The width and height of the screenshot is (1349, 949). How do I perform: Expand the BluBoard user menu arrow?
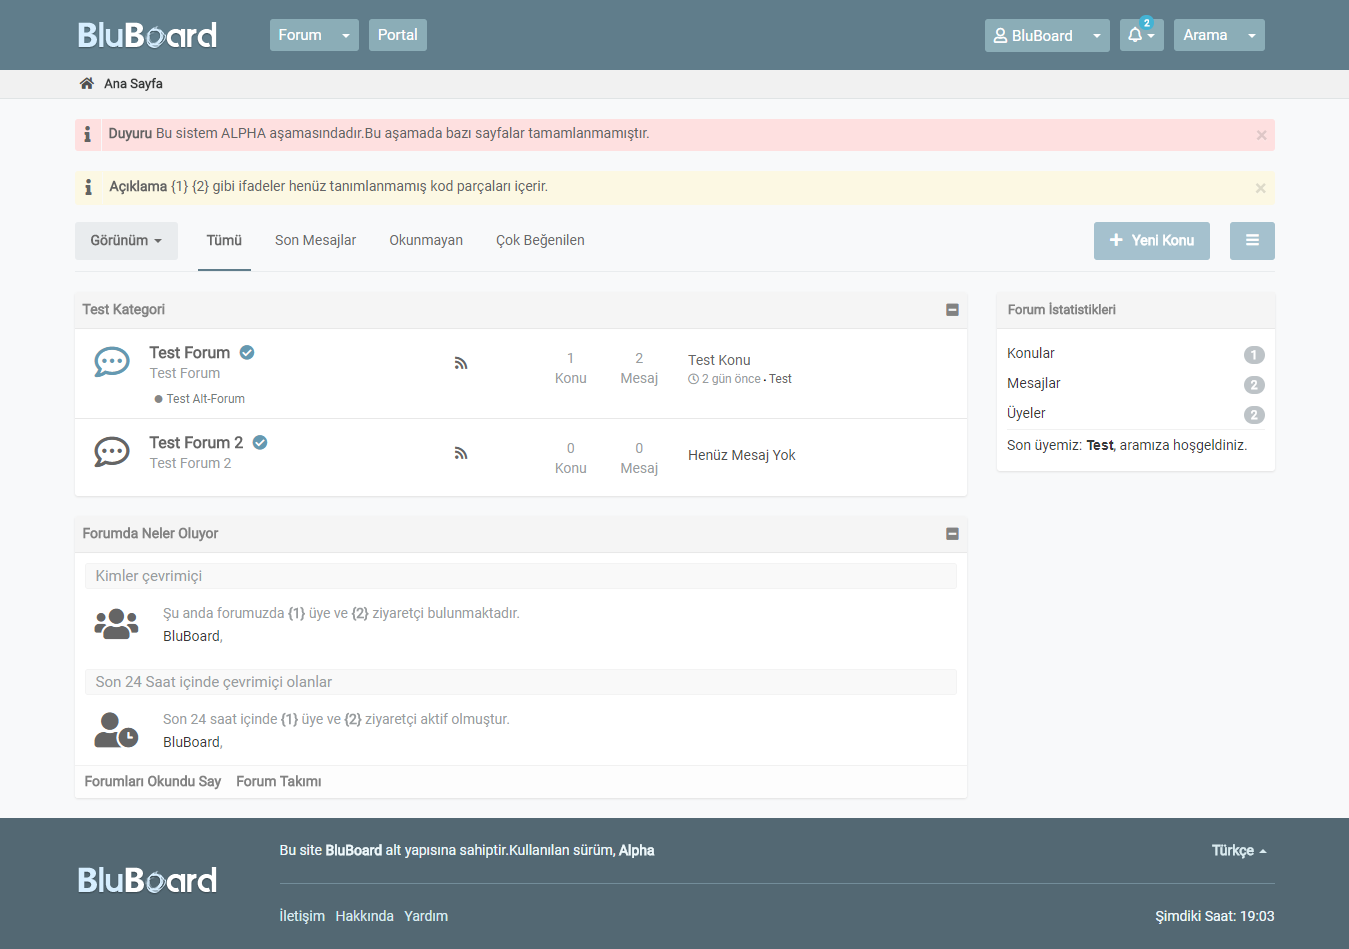1097,36
